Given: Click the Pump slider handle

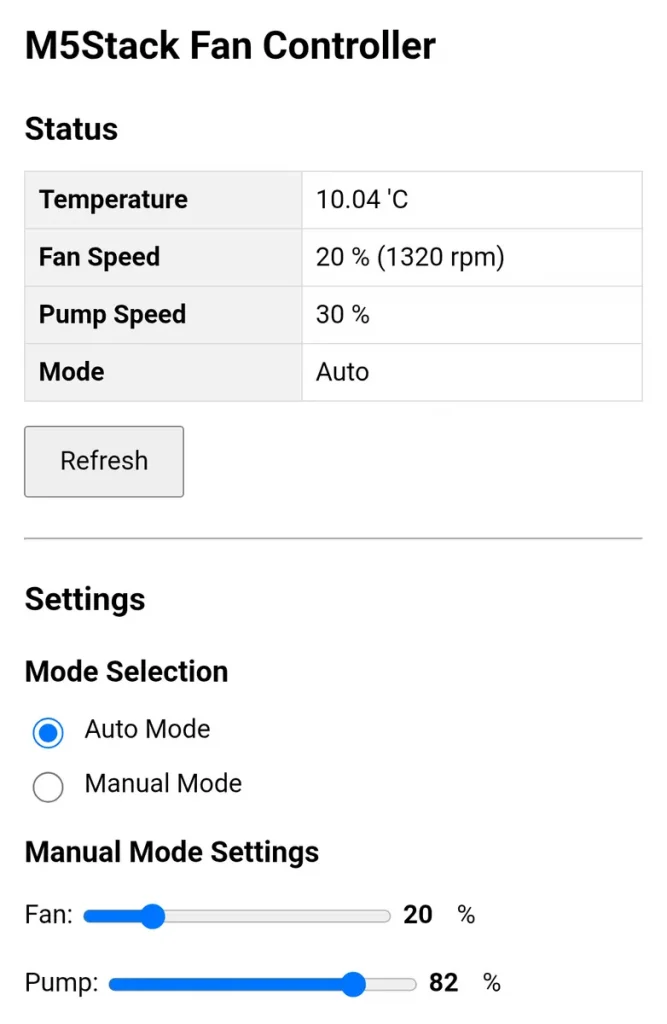Looking at the screenshot, I should (x=353, y=985).
